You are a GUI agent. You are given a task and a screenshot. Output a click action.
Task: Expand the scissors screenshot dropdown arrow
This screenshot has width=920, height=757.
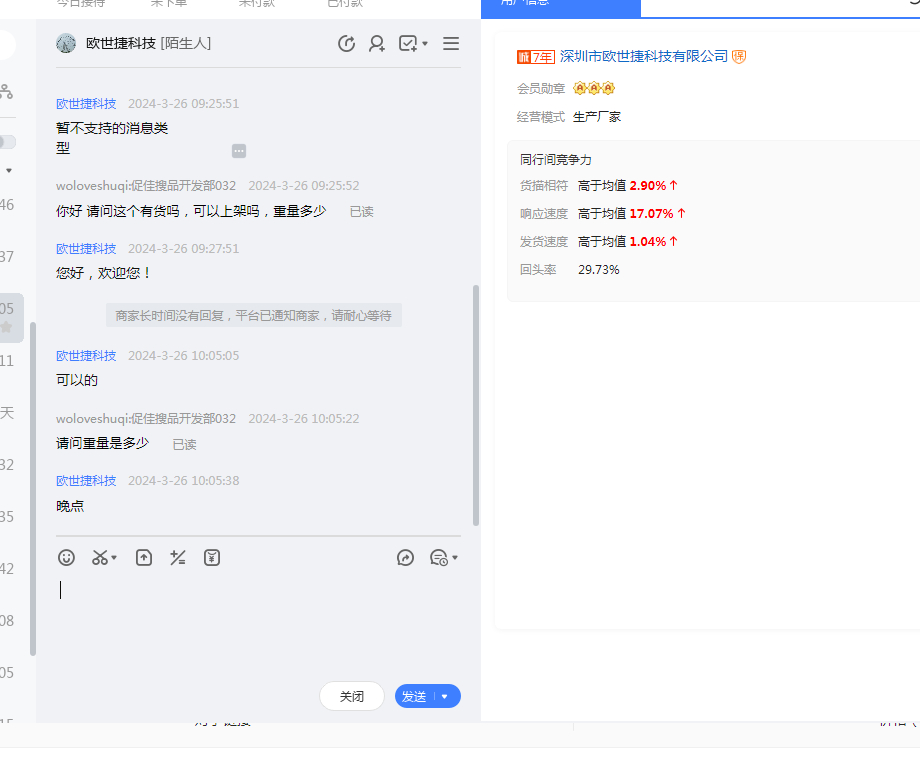point(114,558)
